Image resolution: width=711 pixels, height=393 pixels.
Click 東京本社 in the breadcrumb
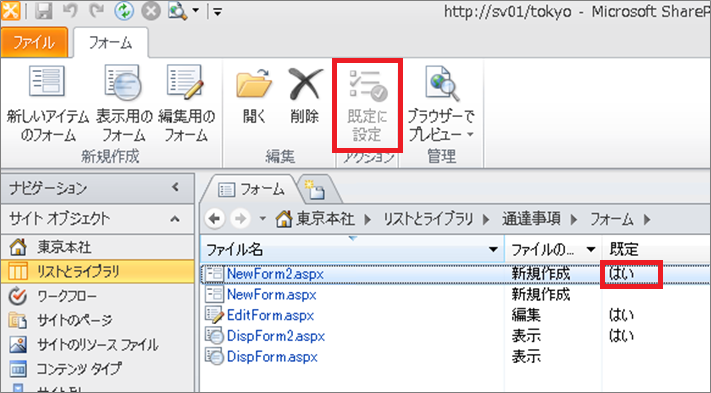325,219
